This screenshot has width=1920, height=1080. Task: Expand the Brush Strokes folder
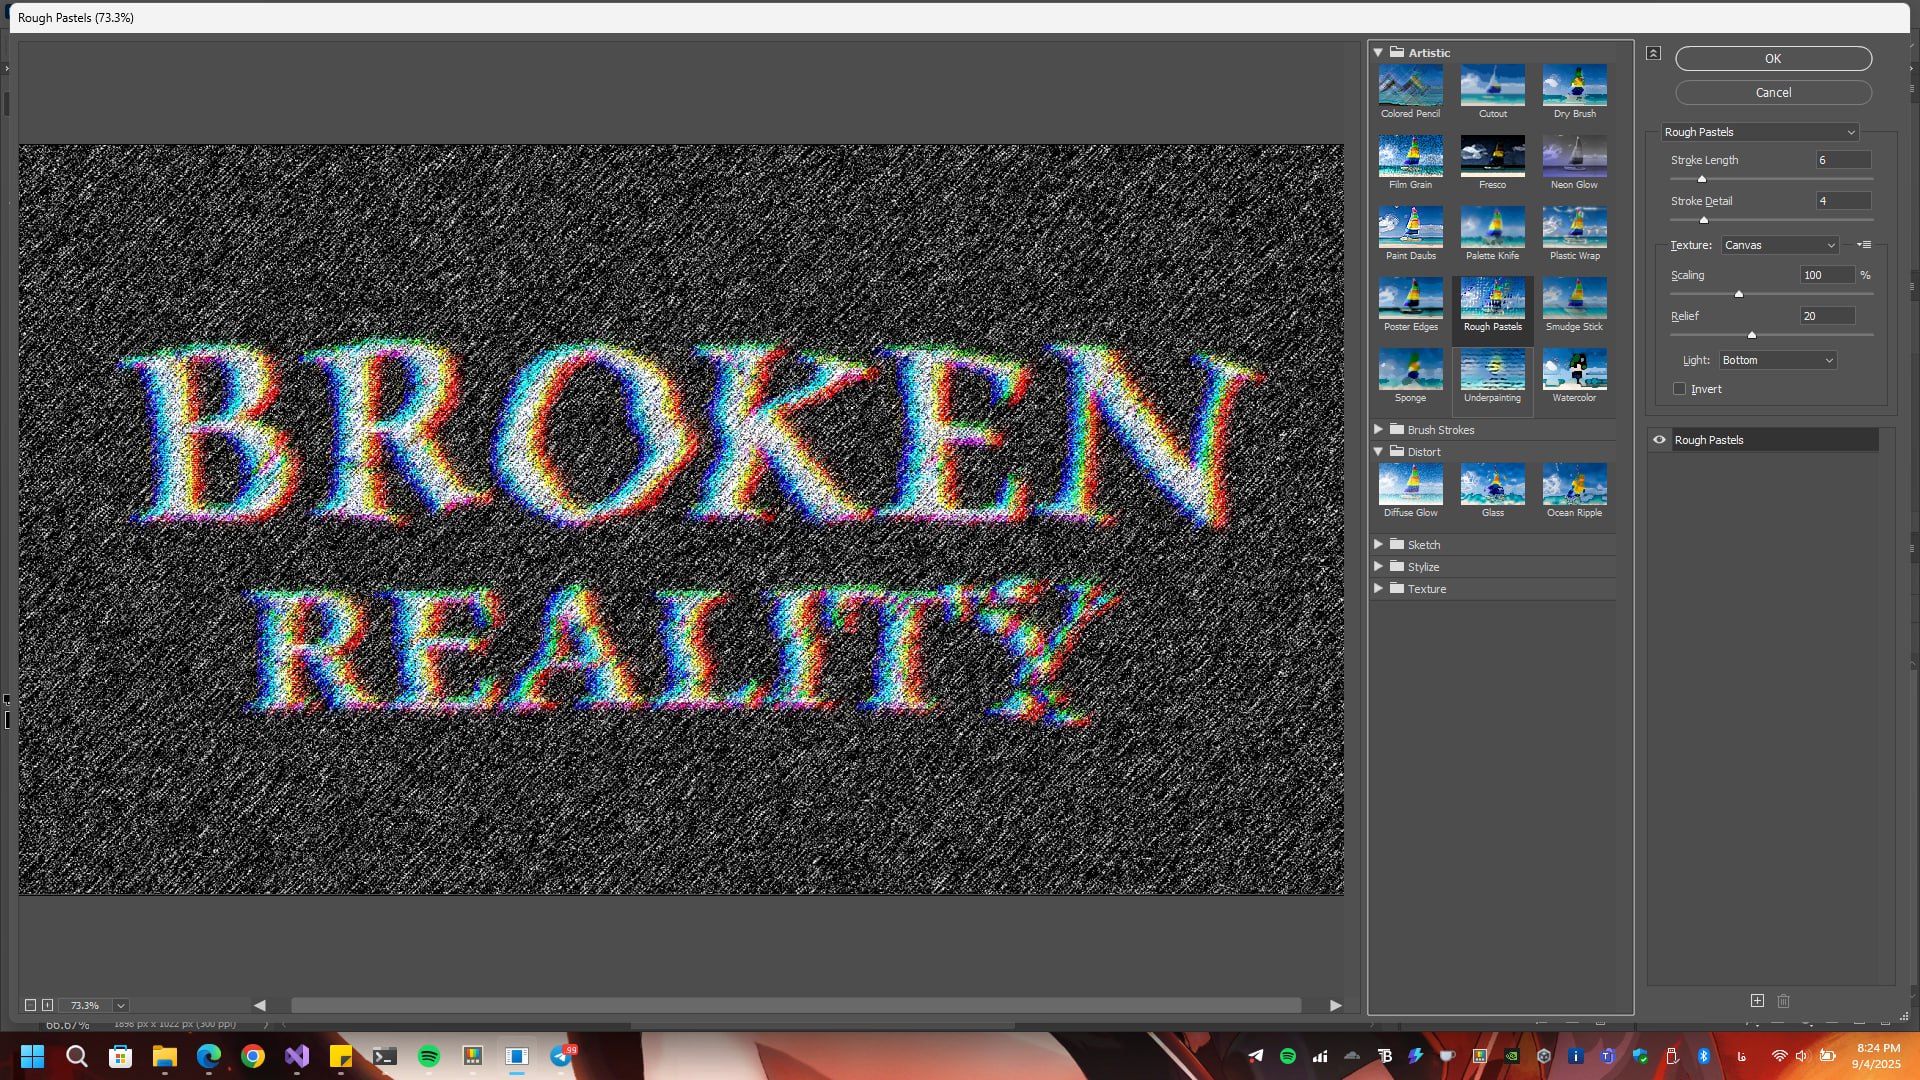coord(1378,429)
